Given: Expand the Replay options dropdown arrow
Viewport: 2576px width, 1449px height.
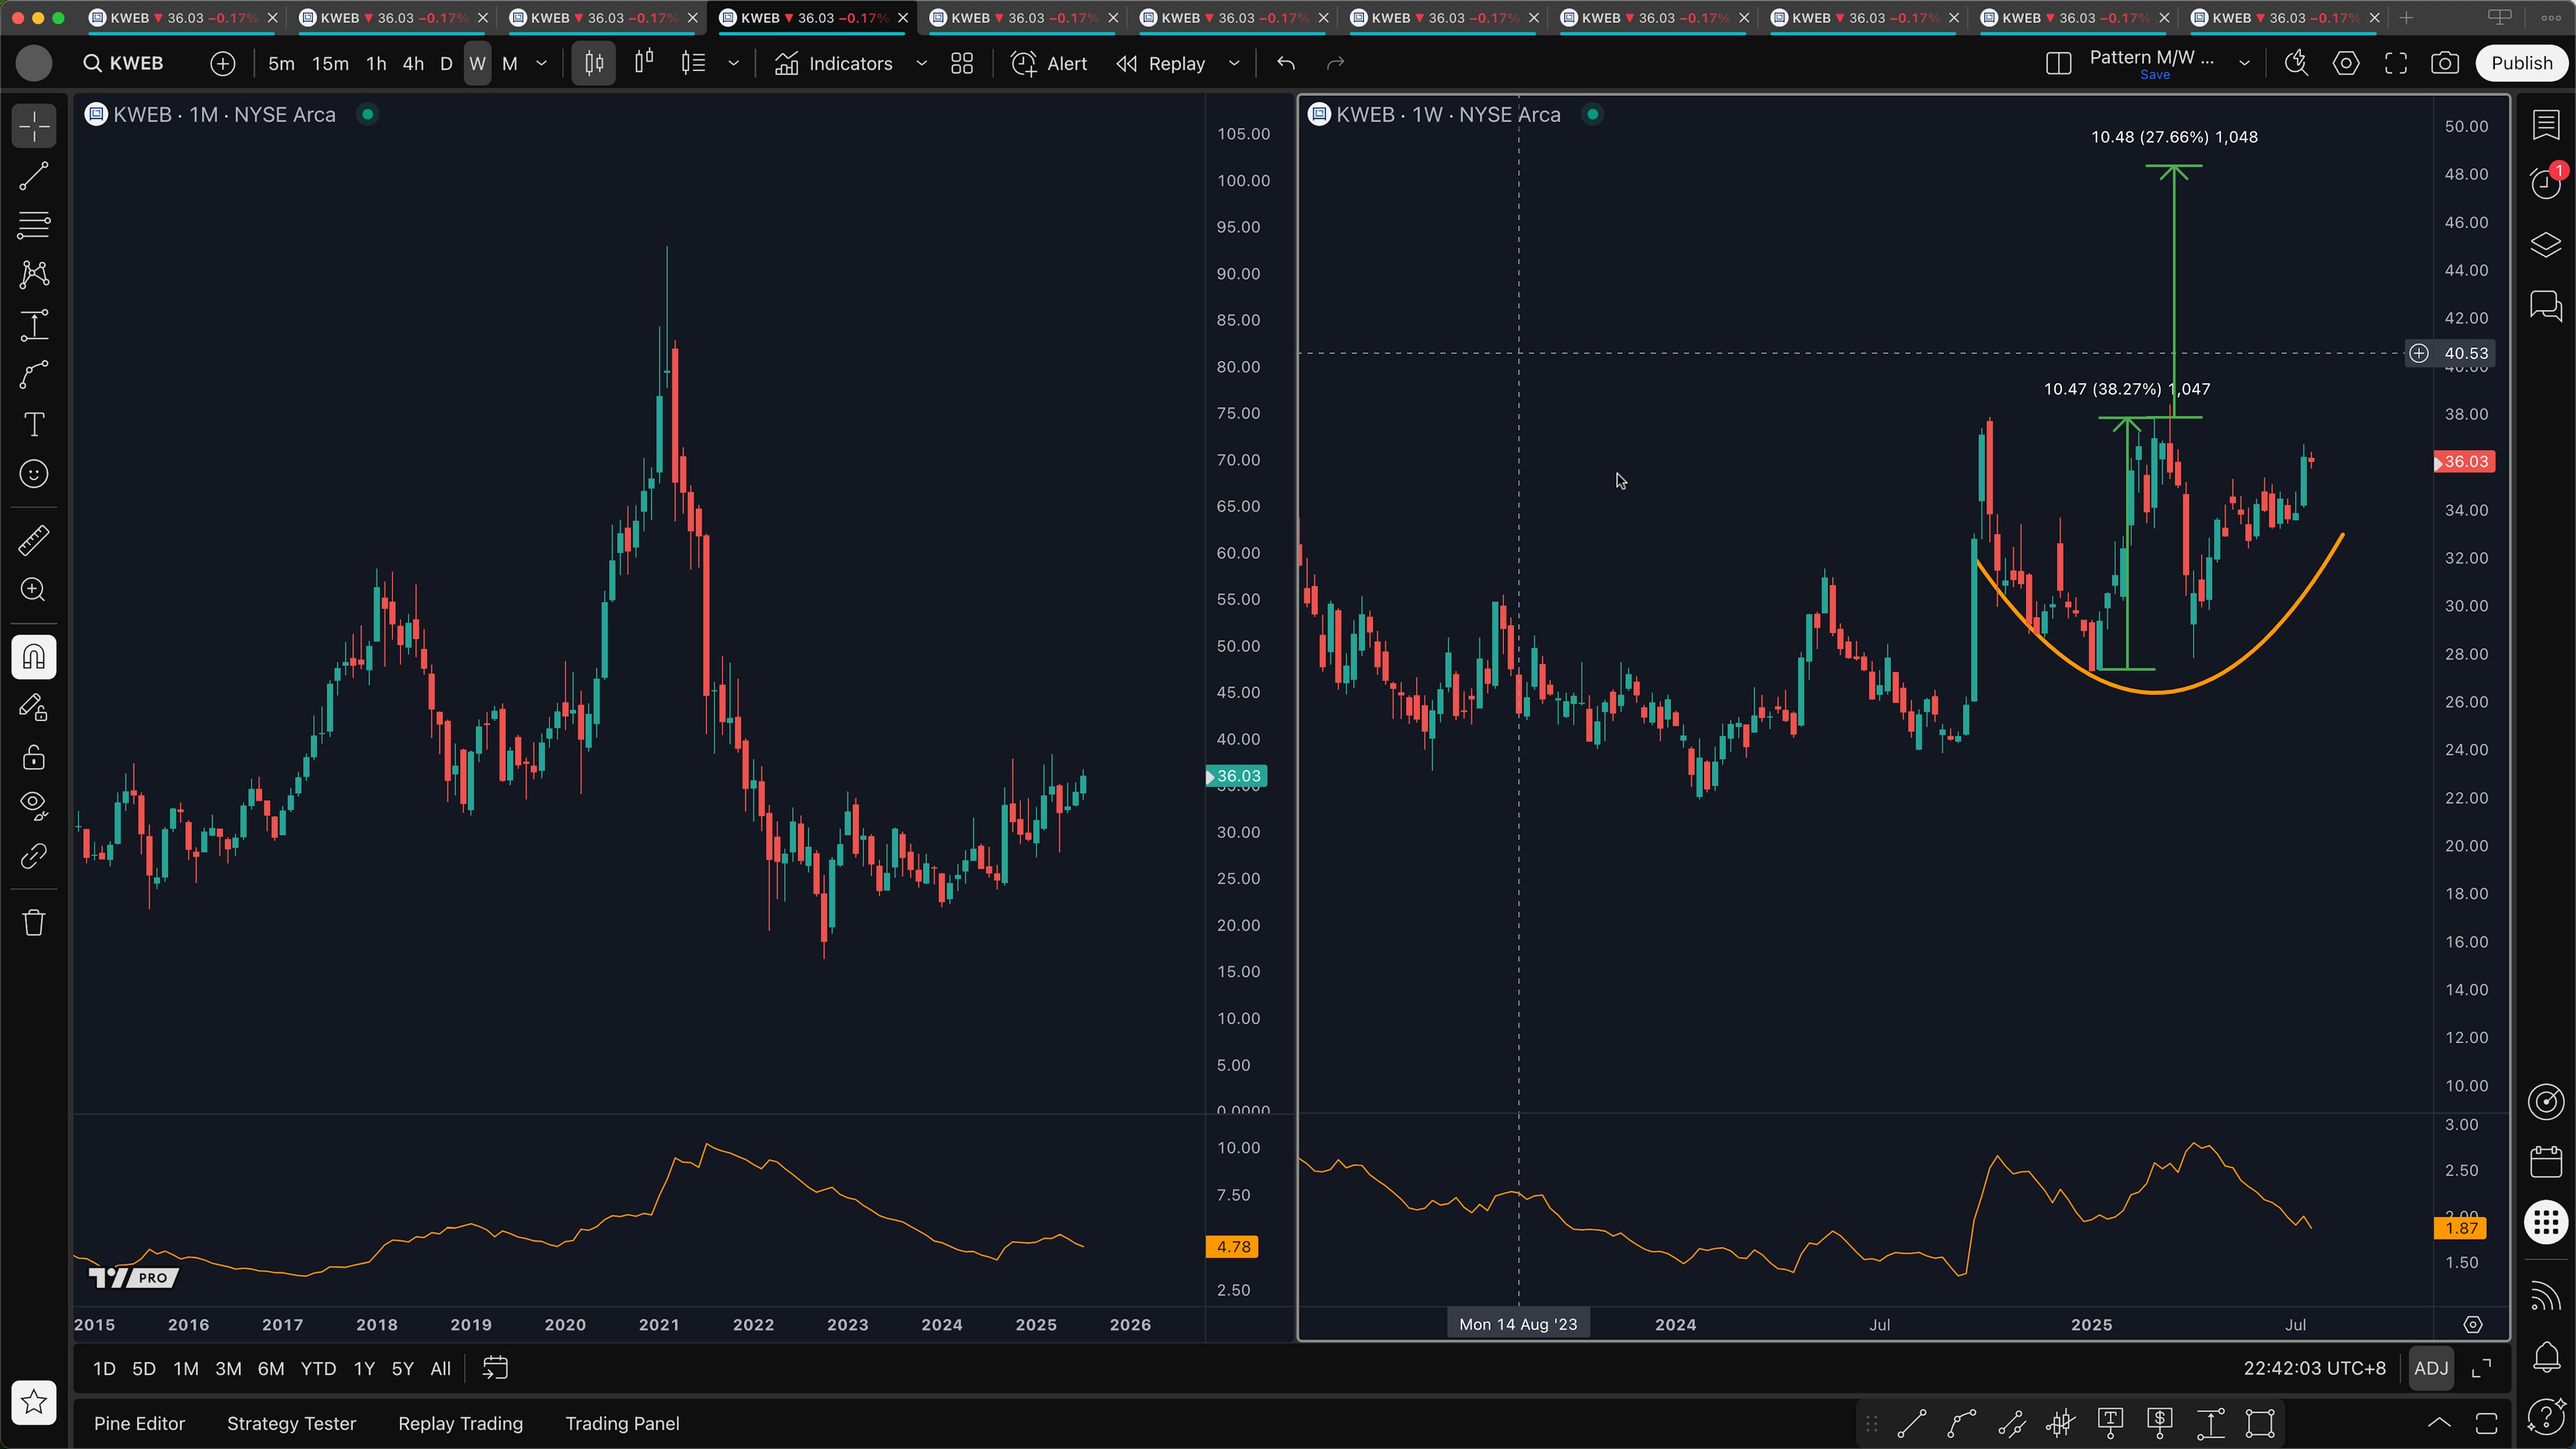Looking at the screenshot, I should [x=1234, y=63].
